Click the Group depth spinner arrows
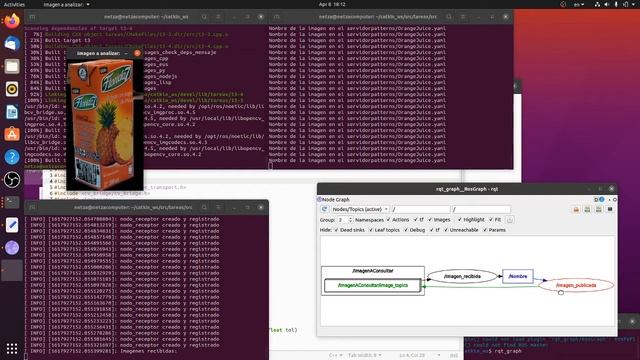Screen dimensions: 640x360 pos(350,220)
